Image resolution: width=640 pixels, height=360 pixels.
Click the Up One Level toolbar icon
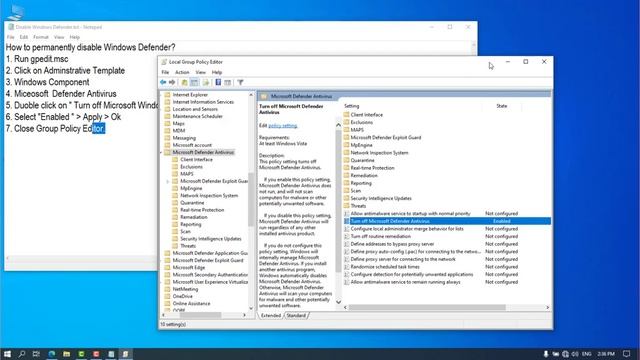point(184,82)
